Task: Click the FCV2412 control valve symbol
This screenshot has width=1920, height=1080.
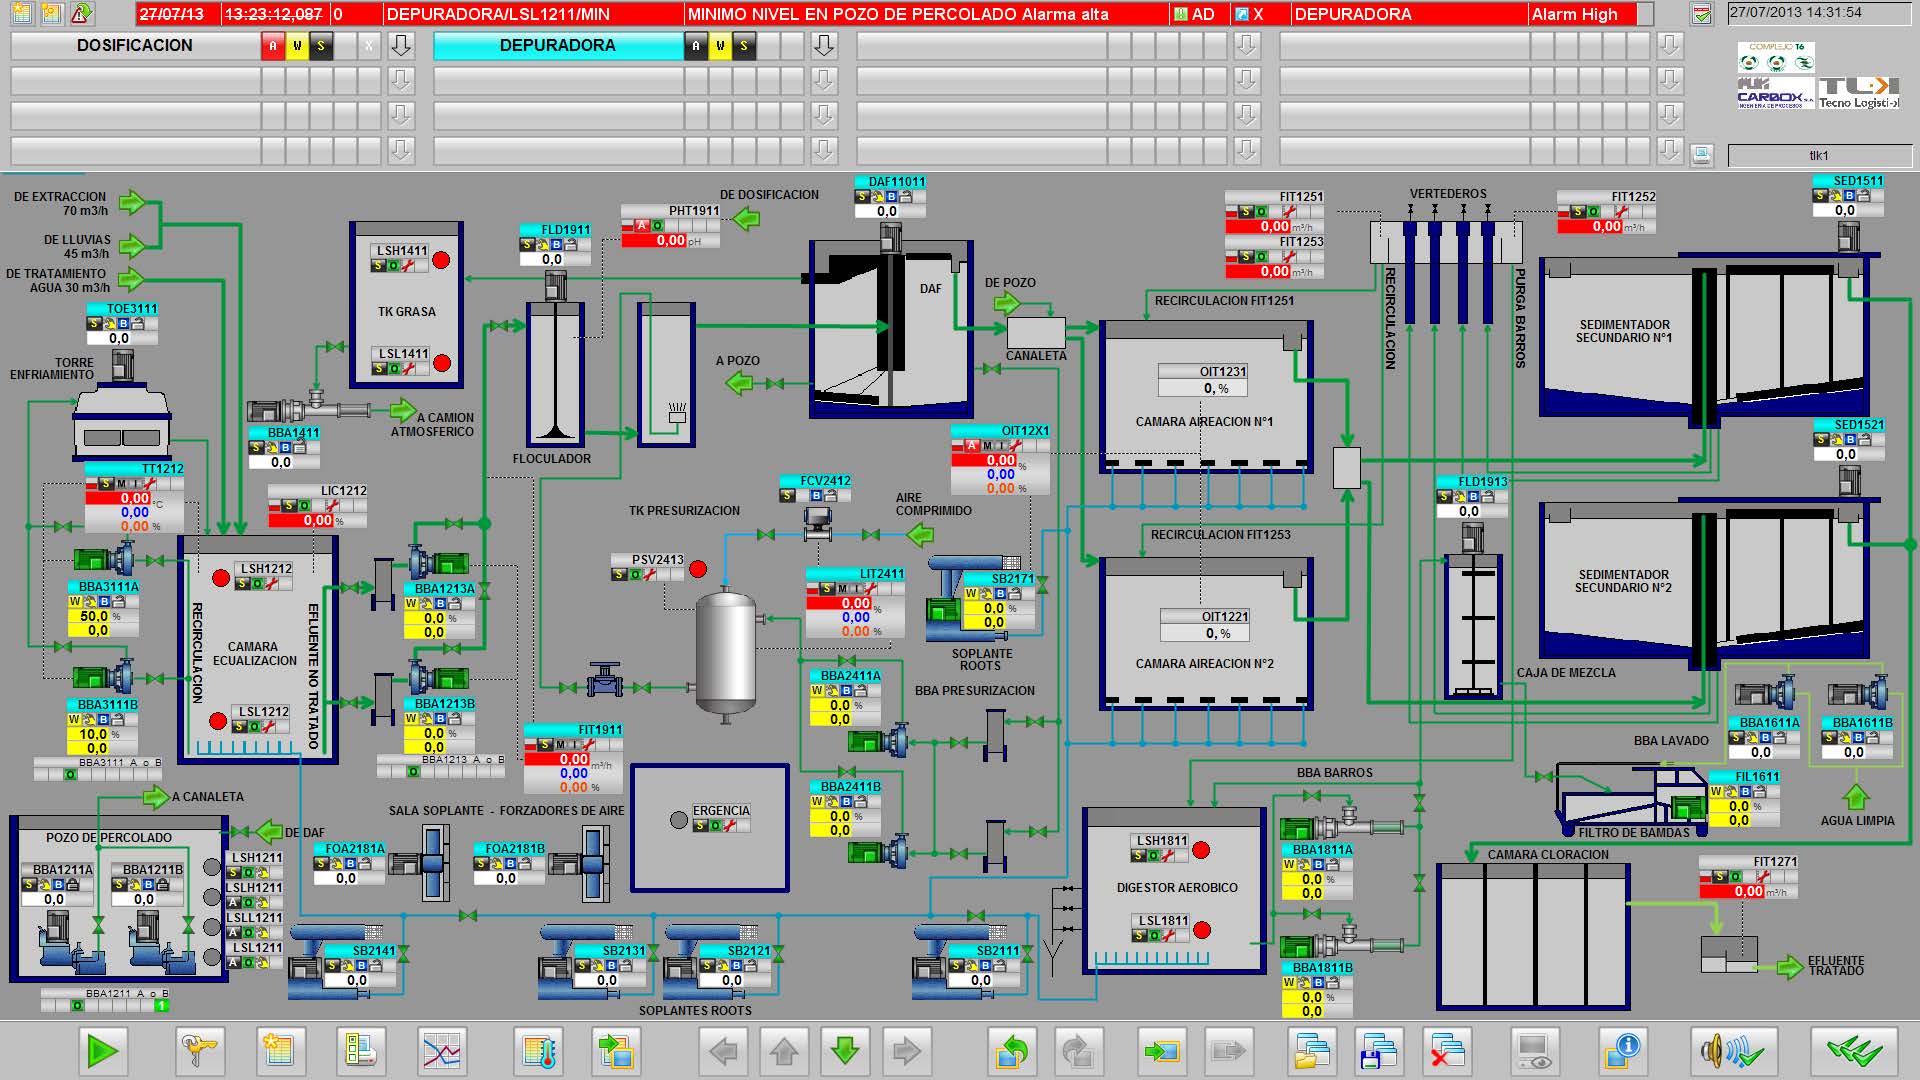Action: click(818, 522)
